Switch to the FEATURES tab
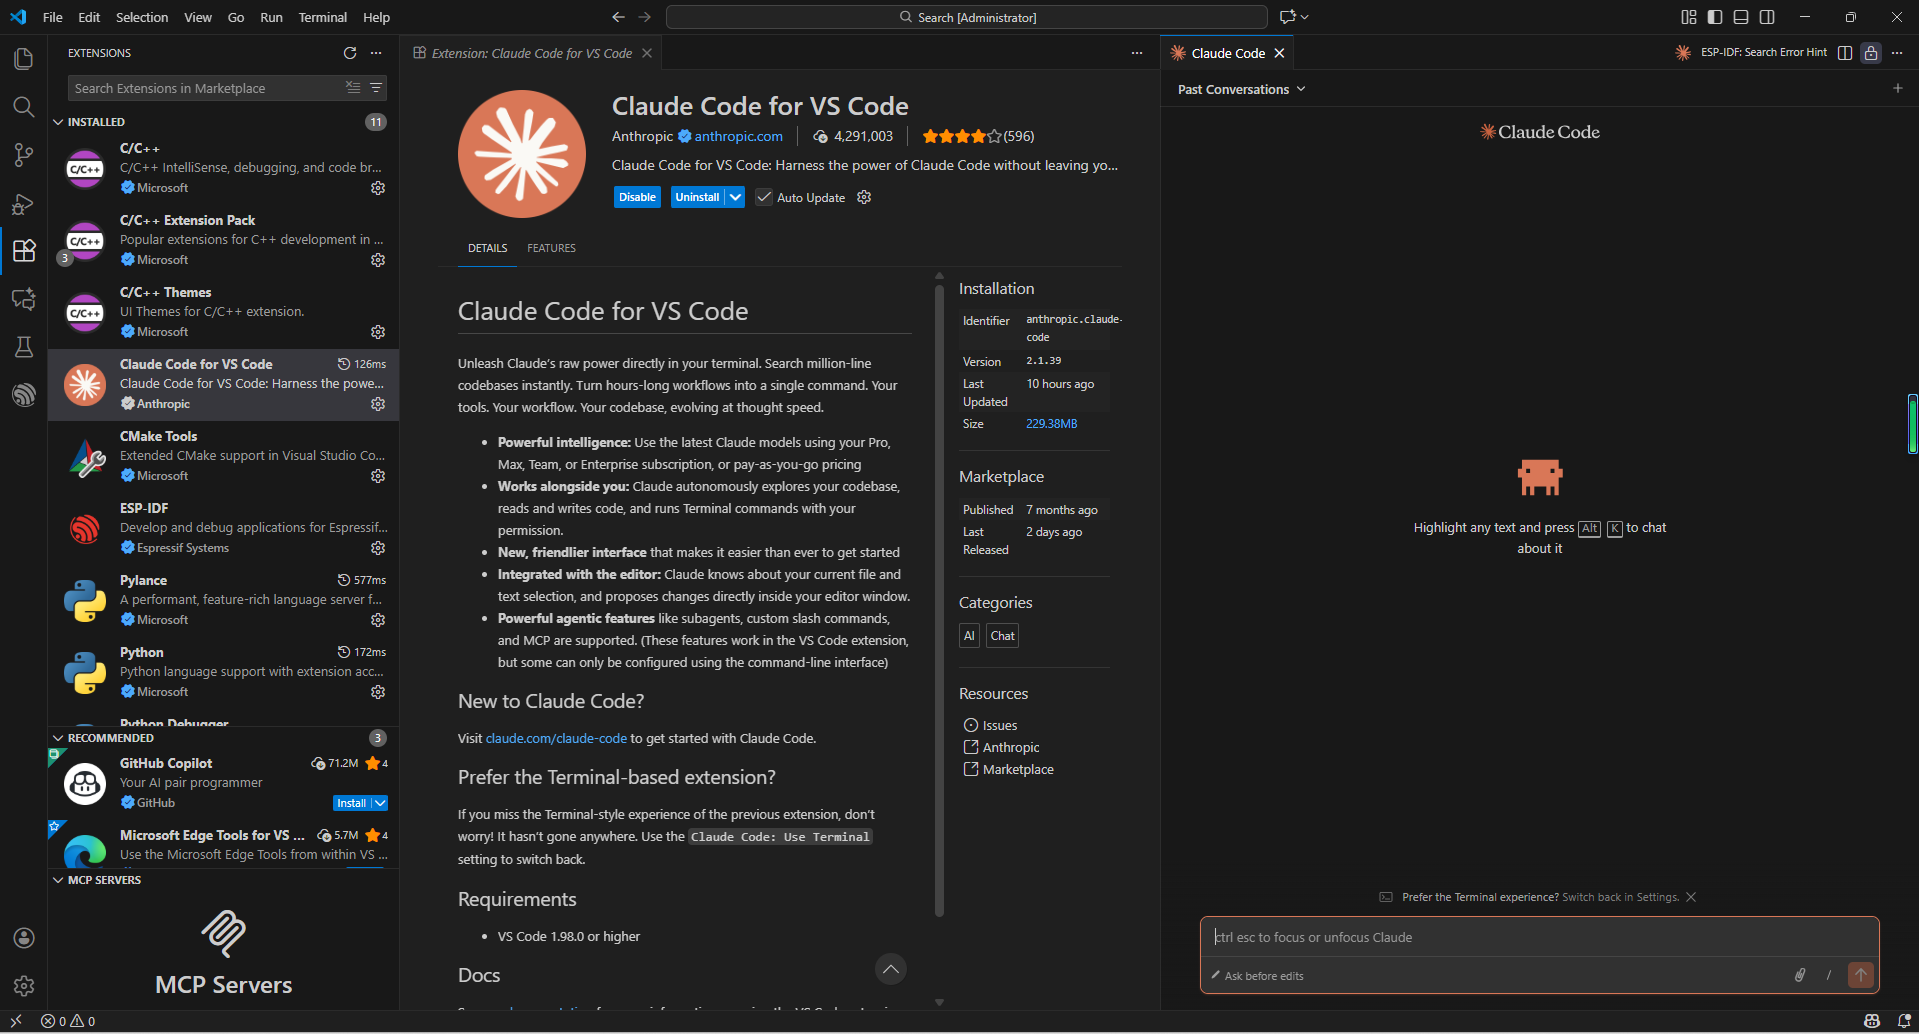Viewport: 1919px width, 1034px height. click(551, 248)
